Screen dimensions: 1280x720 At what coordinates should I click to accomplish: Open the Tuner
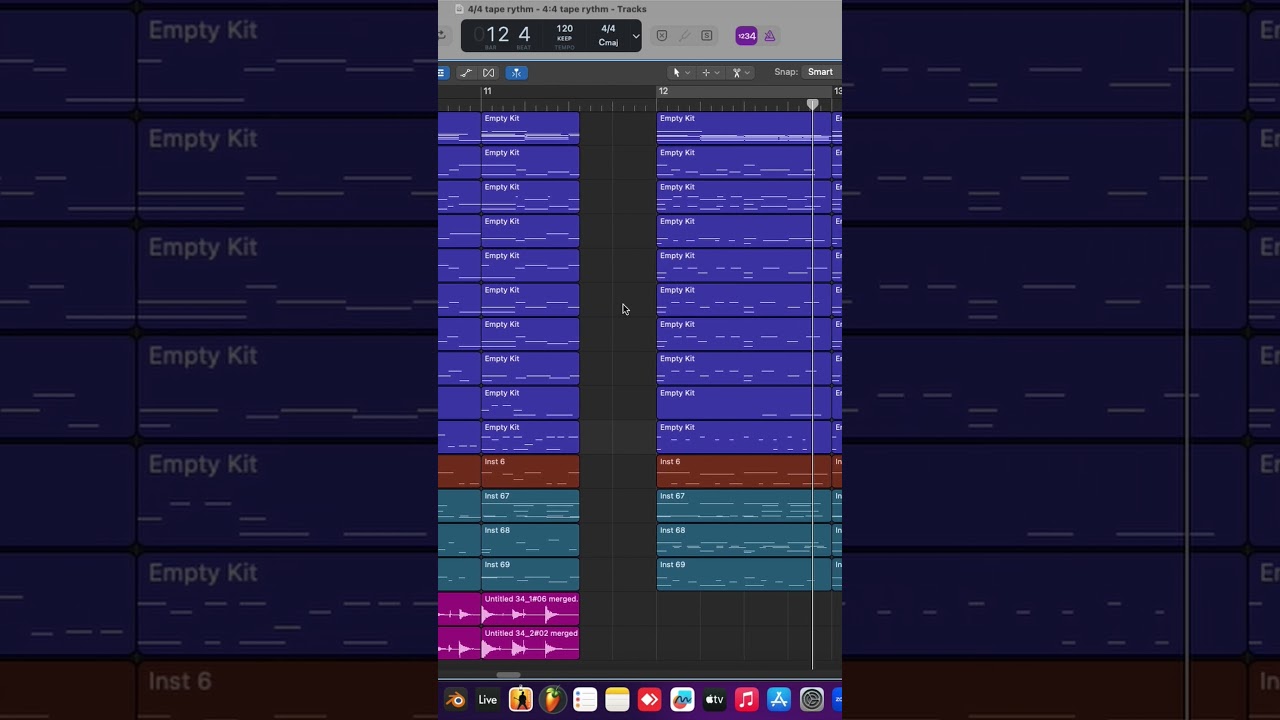(684, 36)
